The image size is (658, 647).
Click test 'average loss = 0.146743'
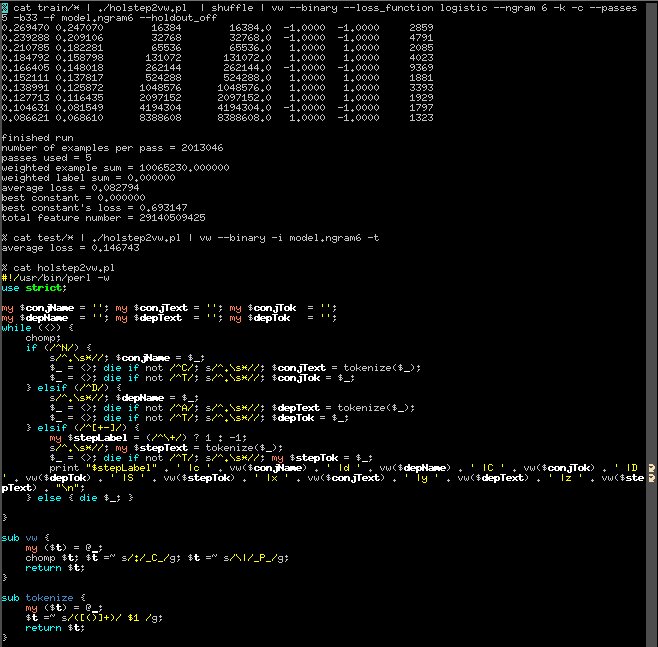pyautogui.click(x=70, y=248)
